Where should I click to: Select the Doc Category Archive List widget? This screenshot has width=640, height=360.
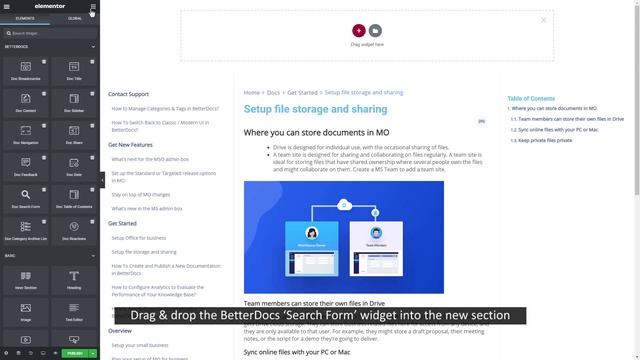(x=26, y=231)
